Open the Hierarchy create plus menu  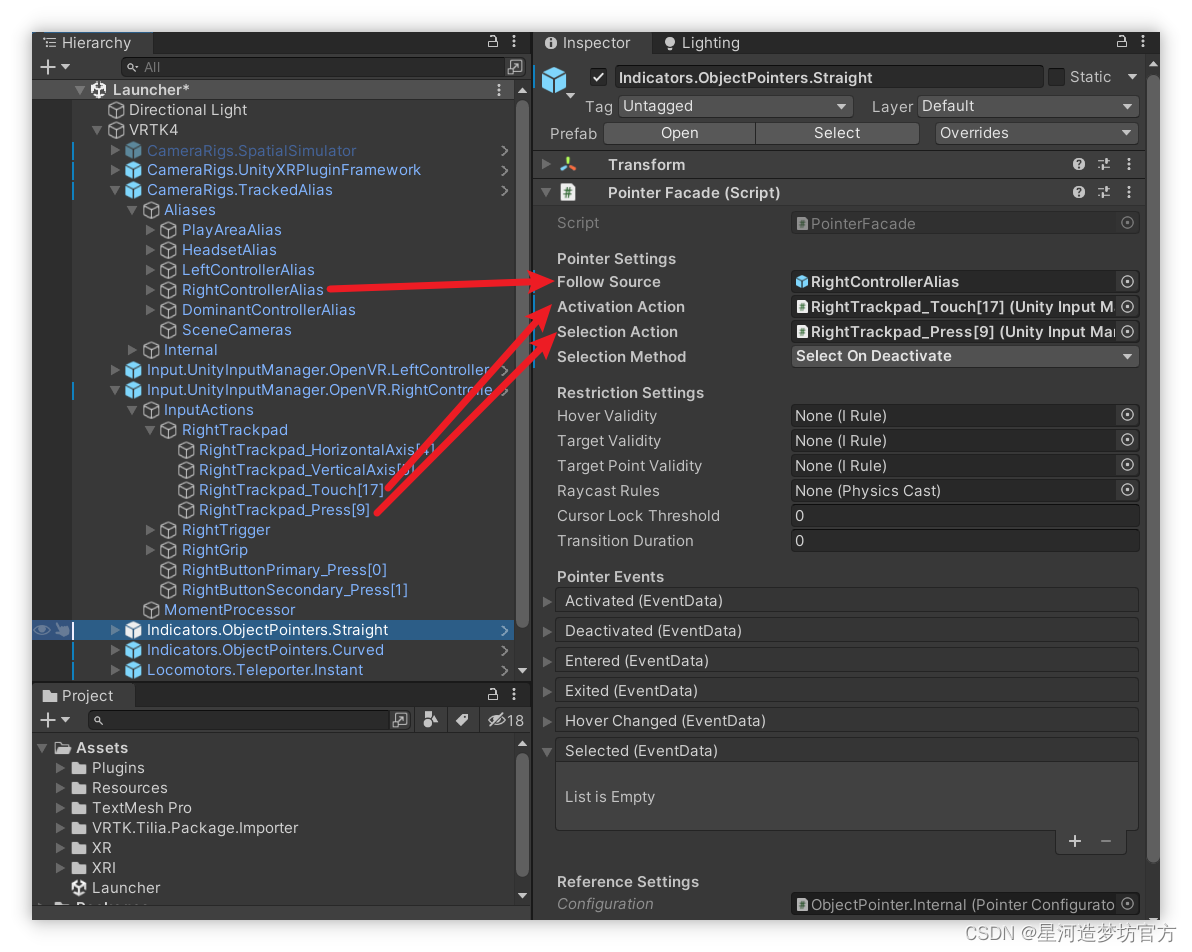point(55,67)
